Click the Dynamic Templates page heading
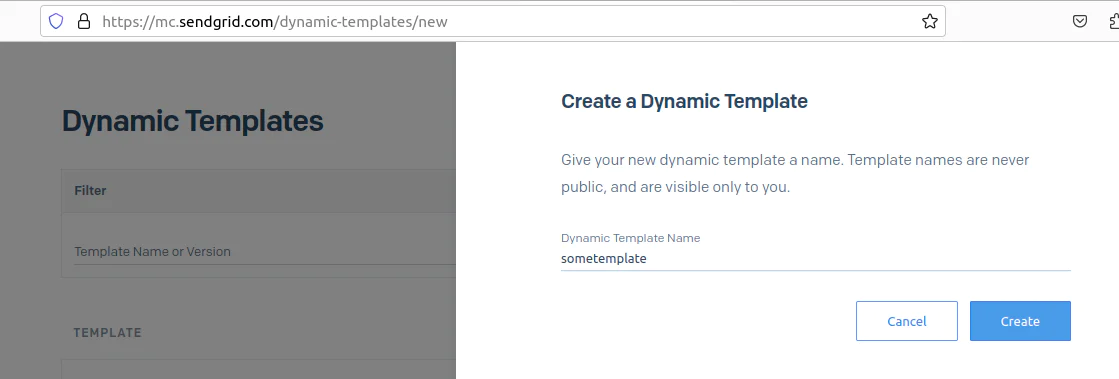The image size is (1119, 379). [193, 121]
